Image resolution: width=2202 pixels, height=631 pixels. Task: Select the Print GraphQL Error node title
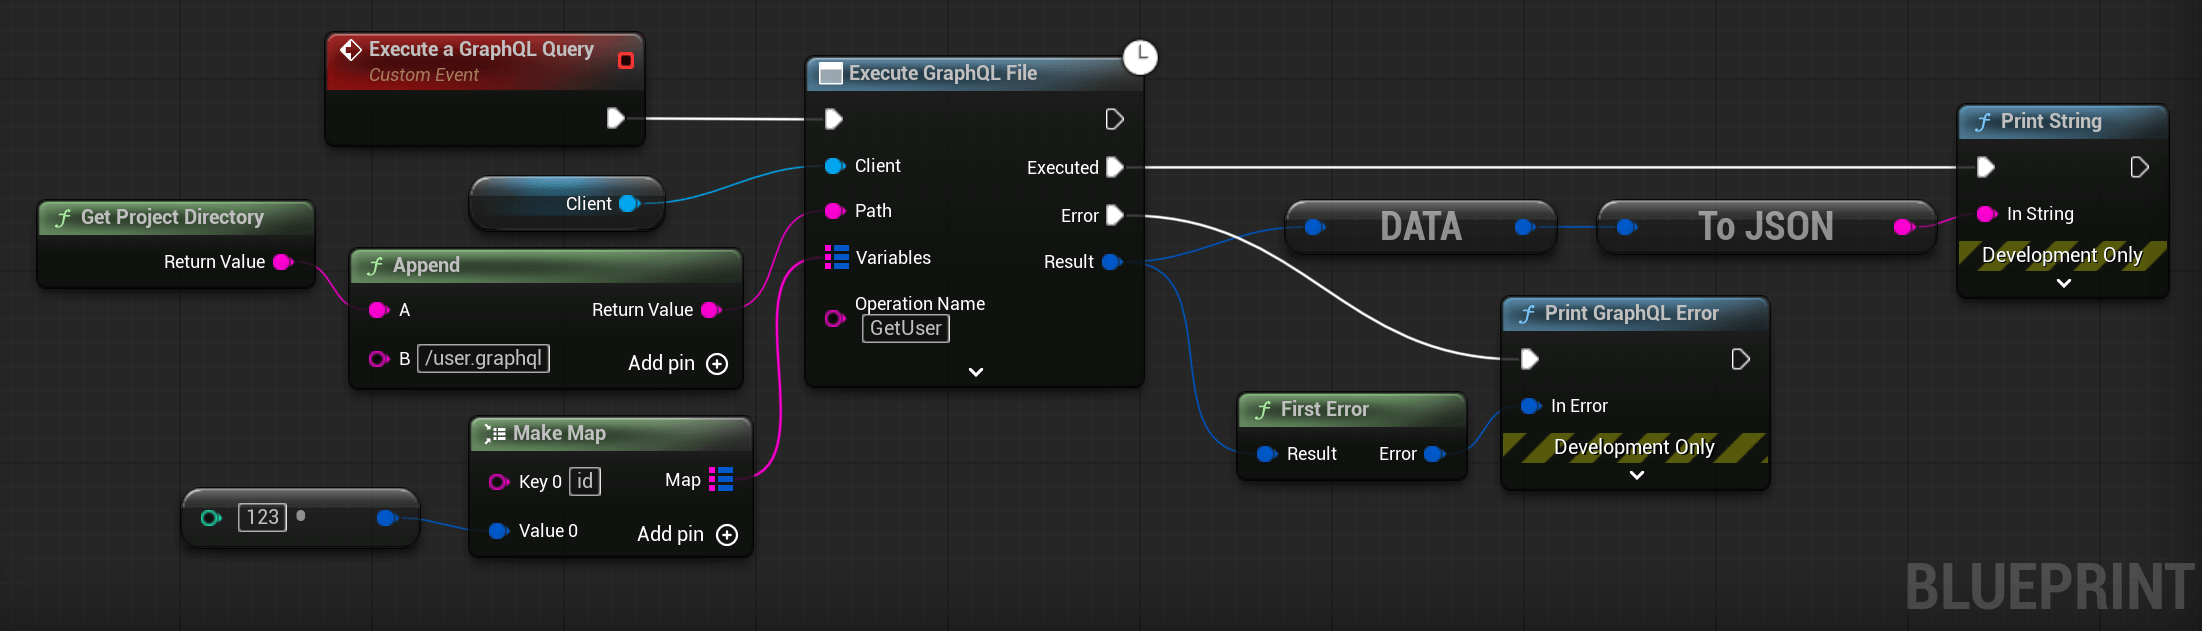(x=1631, y=313)
